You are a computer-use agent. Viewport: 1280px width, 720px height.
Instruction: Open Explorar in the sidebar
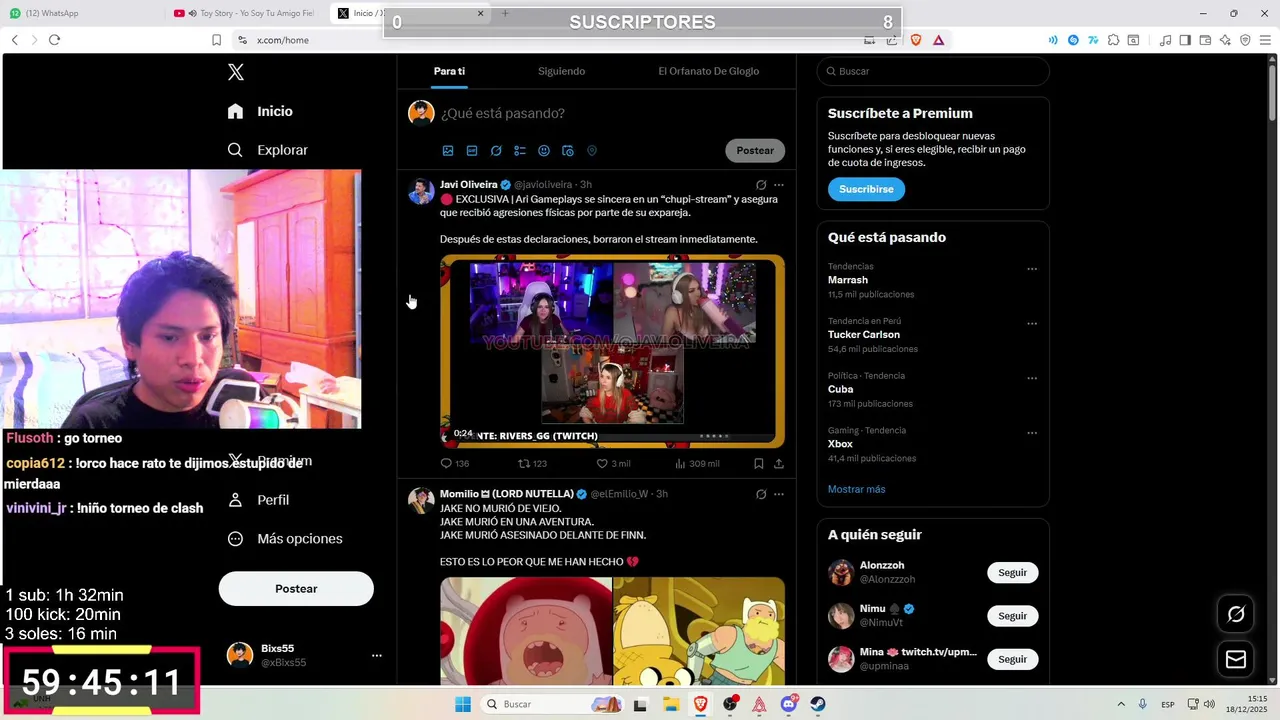(267, 150)
